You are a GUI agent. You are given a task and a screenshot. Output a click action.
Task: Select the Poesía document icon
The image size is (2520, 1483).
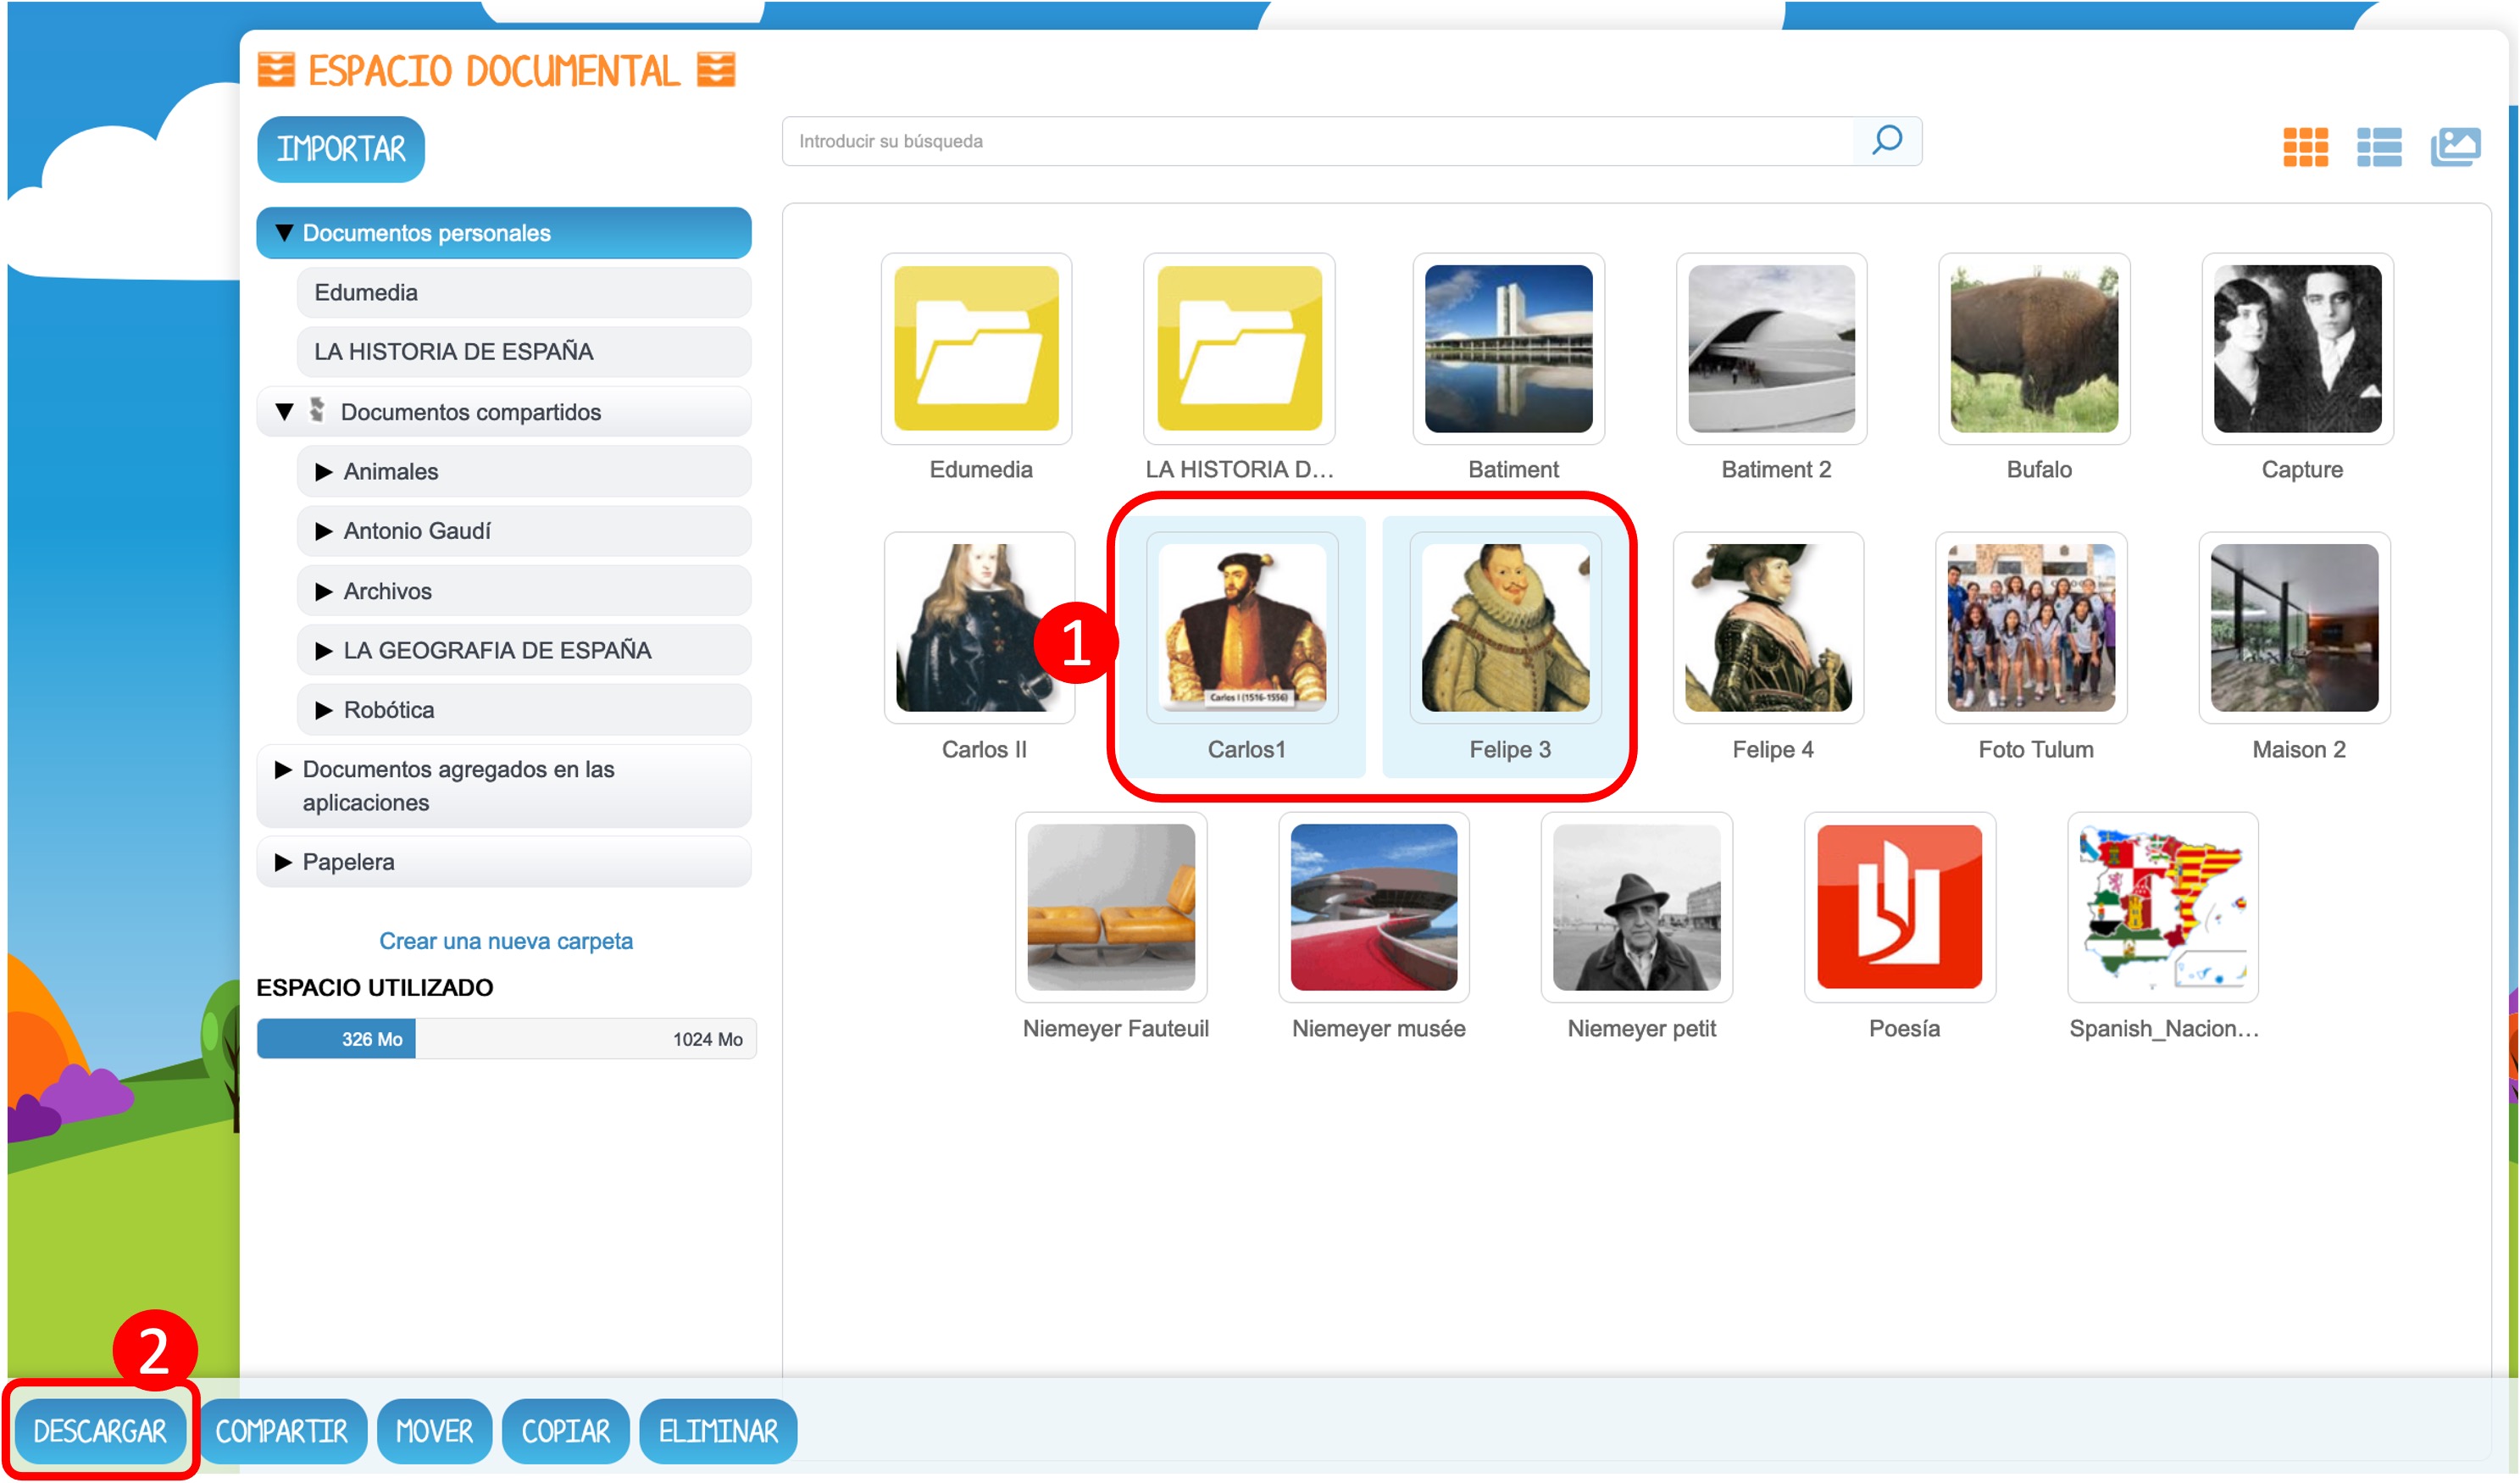click(x=1899, y=907)
